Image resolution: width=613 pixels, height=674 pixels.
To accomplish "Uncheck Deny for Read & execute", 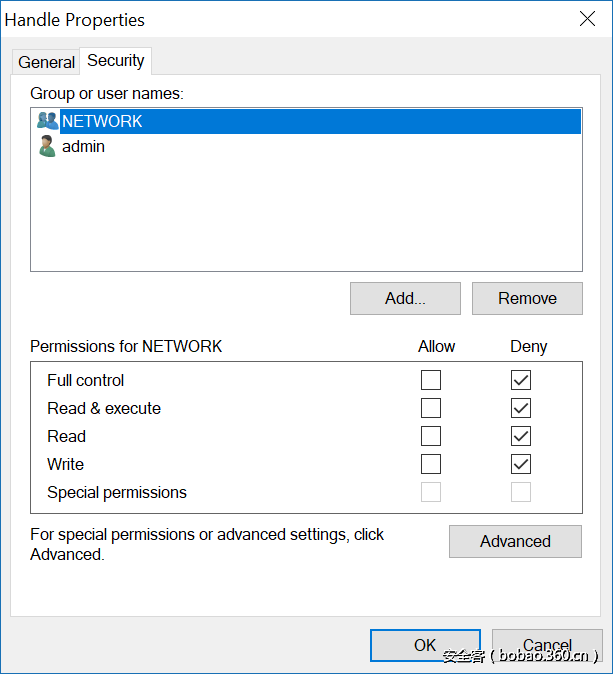I will click(521, 408).
